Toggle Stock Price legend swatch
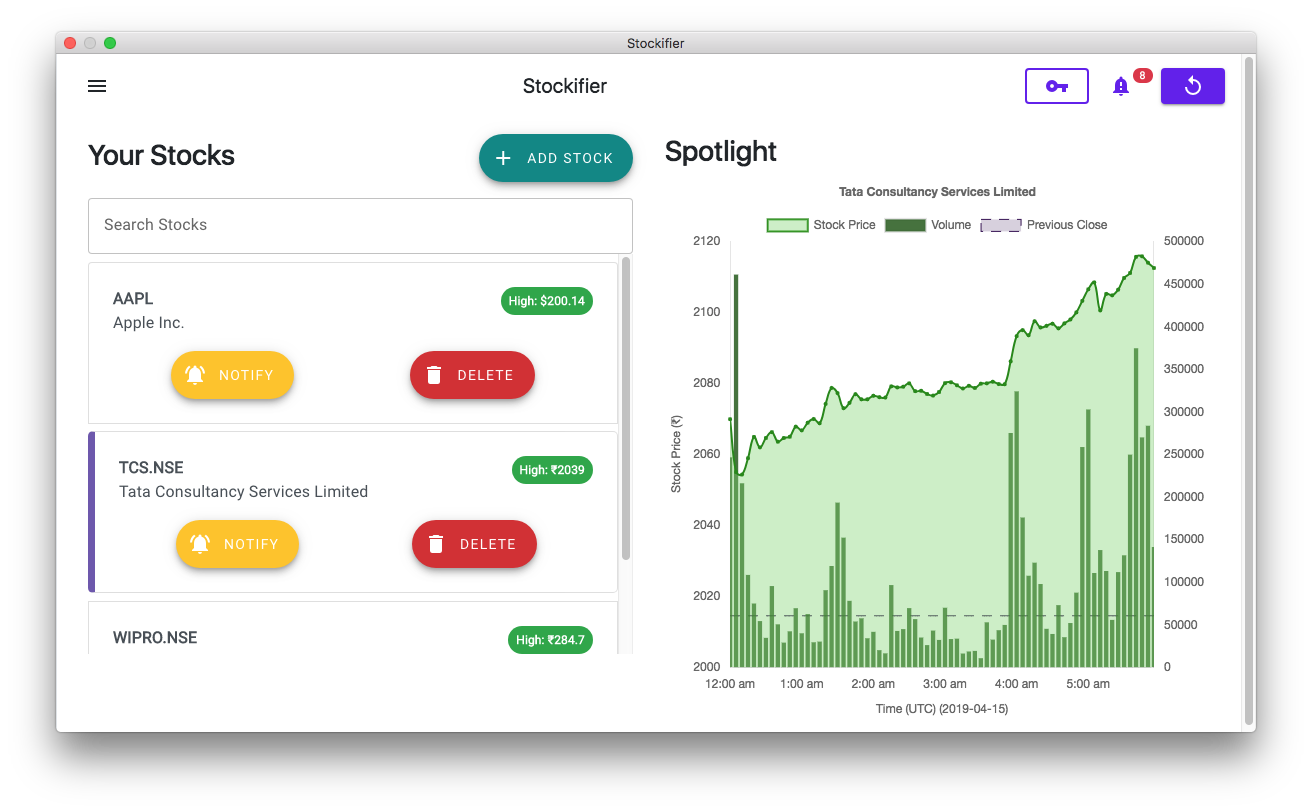This screenshot has width=1312, height=812. pos(787,225)
